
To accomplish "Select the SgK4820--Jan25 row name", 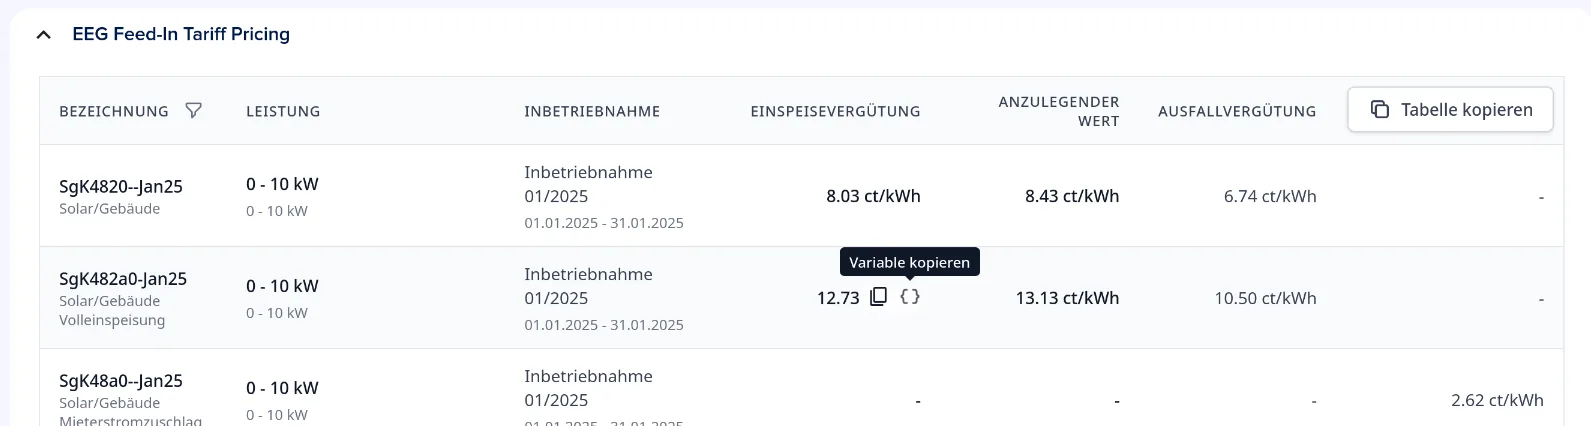I will (121, 186).
